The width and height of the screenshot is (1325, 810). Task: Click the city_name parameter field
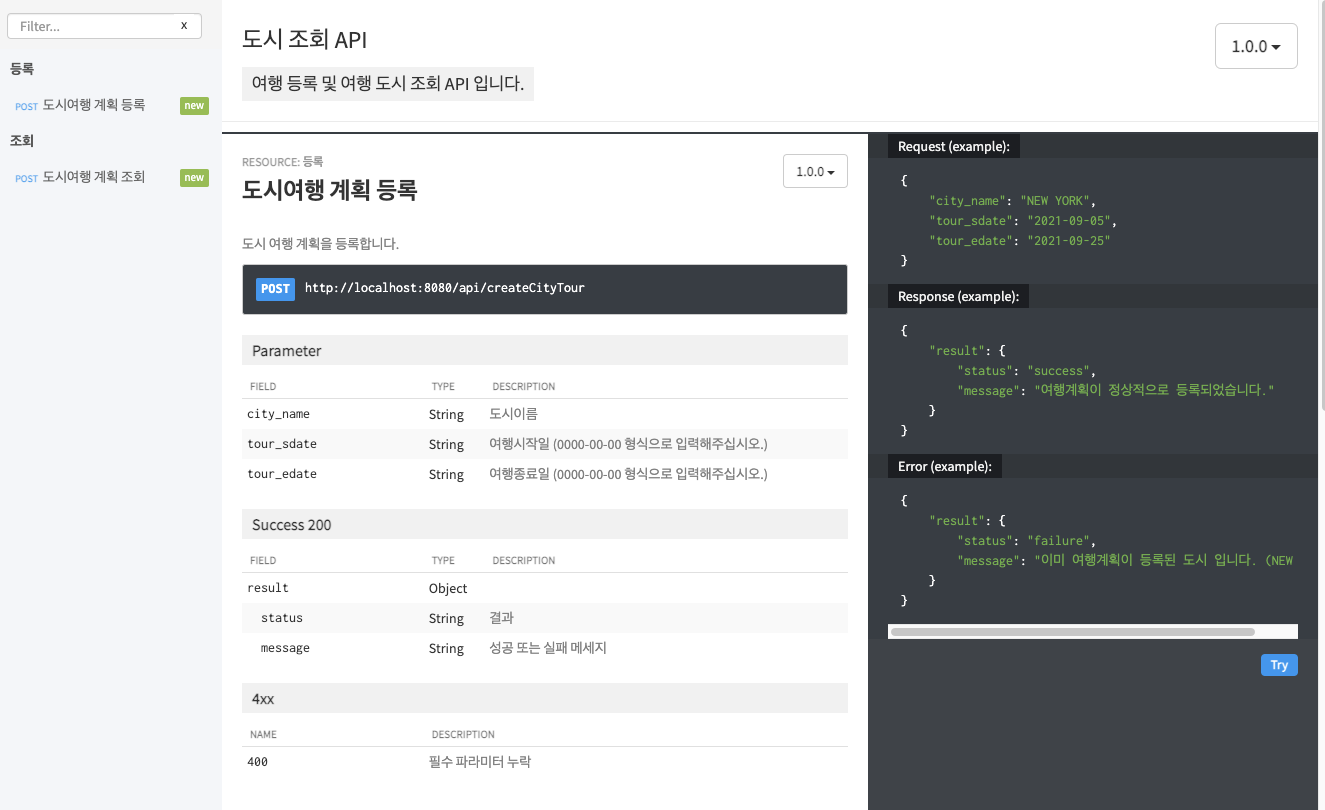pos(278,414)
